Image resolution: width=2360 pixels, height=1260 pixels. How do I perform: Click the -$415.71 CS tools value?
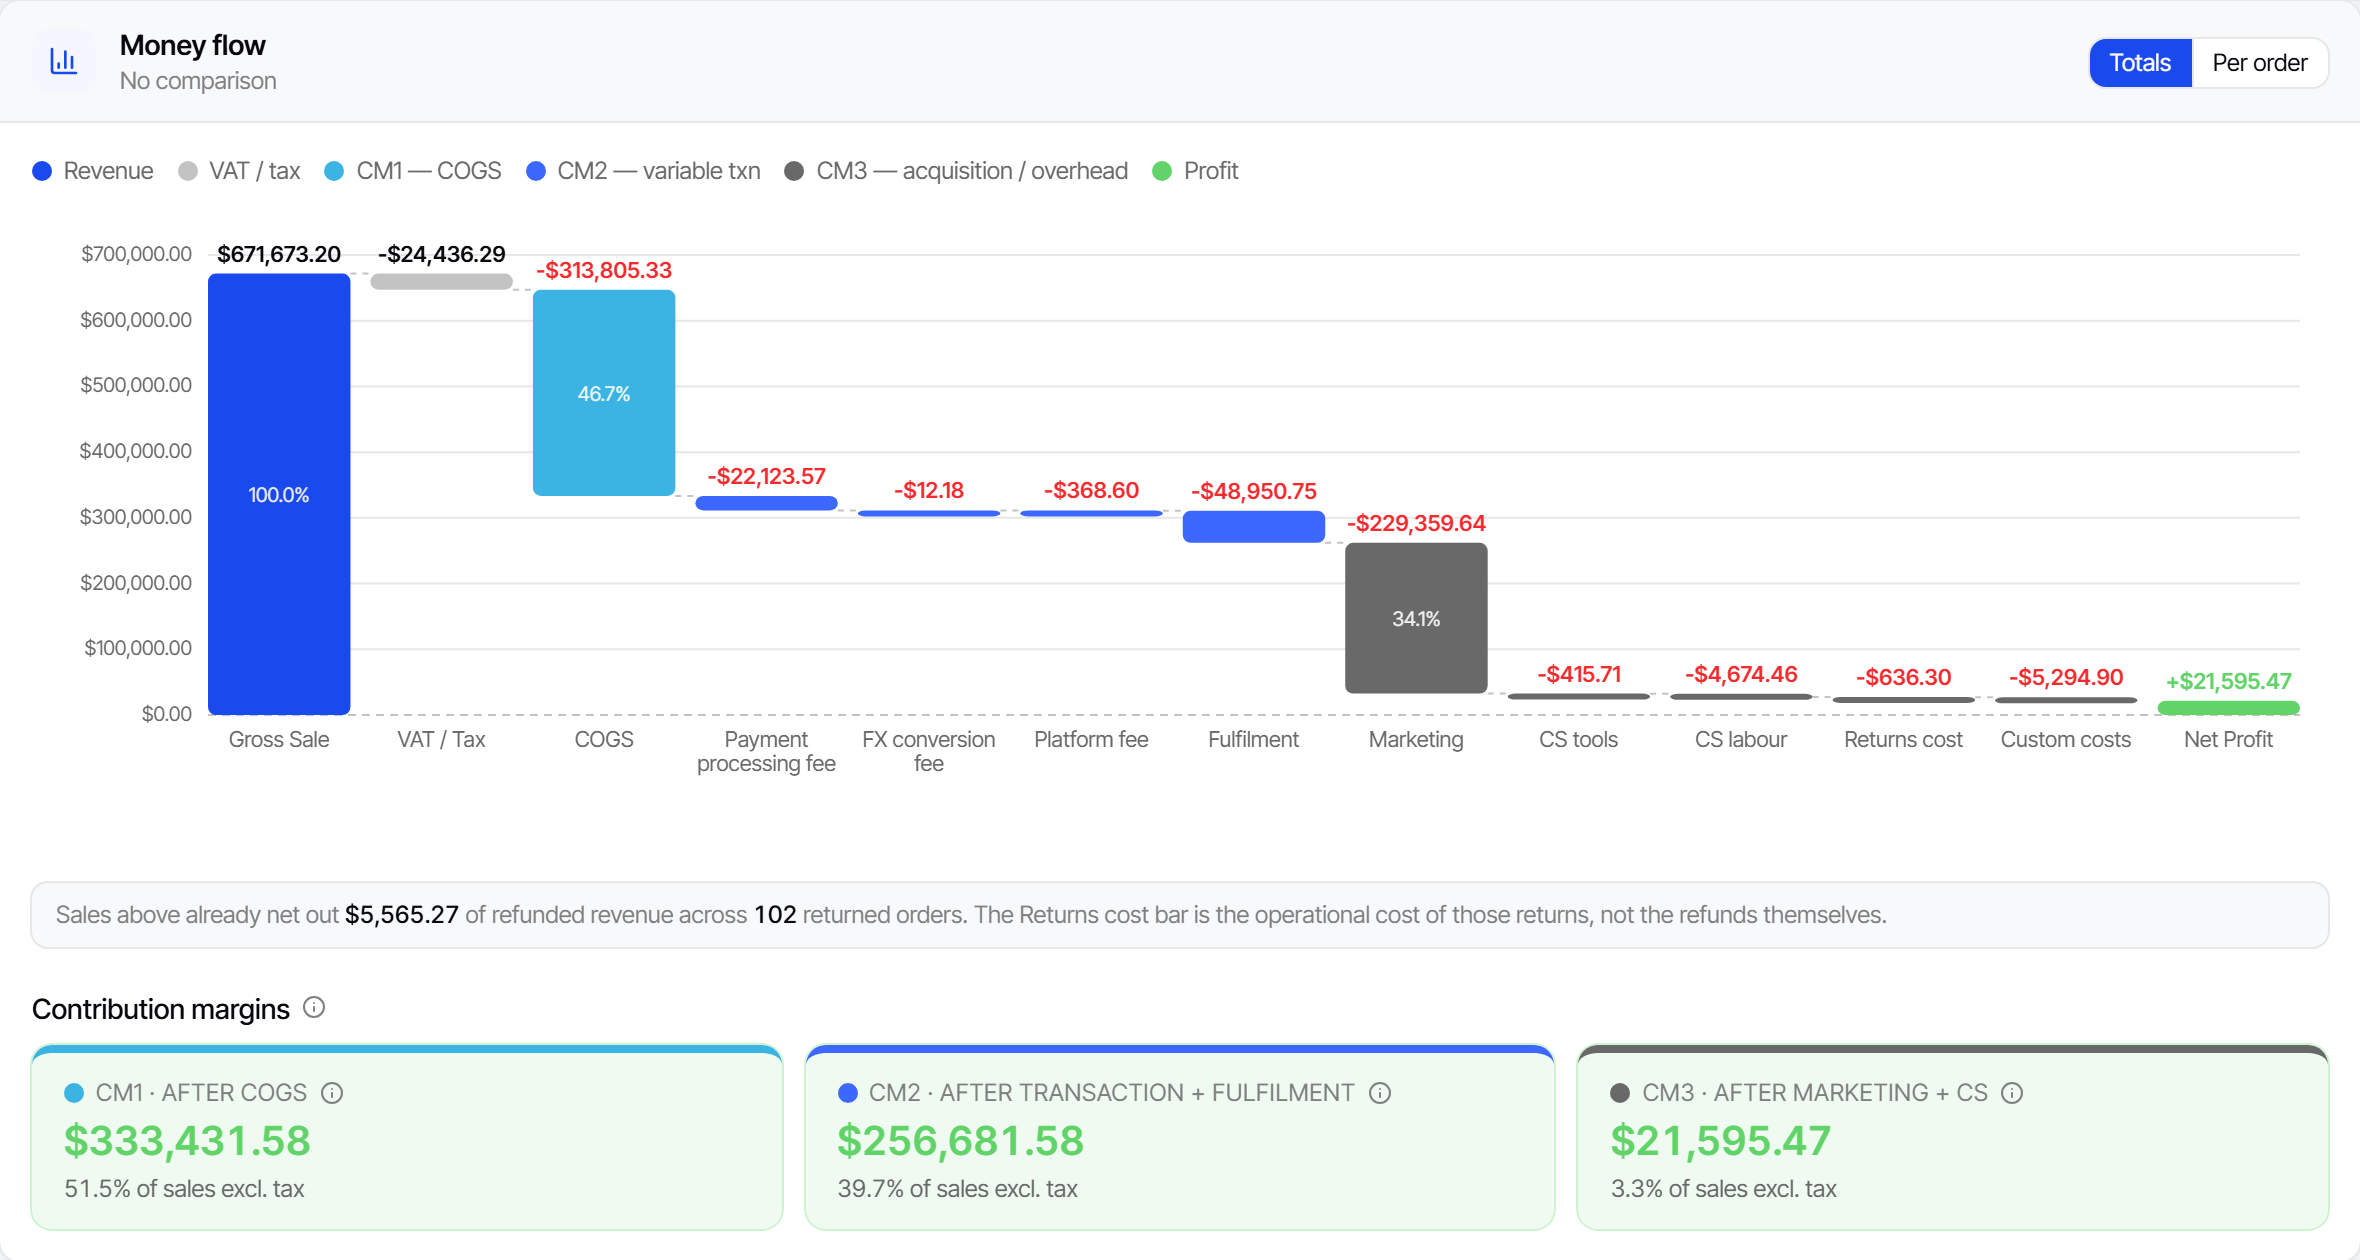pyautogui.click(x=1579, y=674)
